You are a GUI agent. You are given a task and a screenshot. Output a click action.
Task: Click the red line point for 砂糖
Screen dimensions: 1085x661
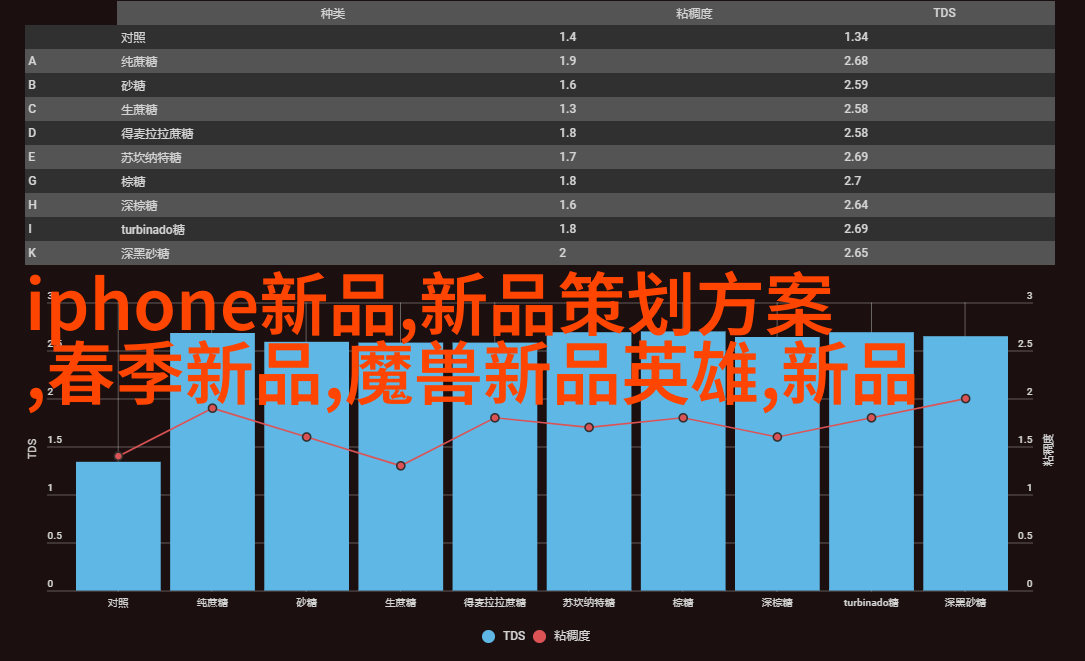tap(307, 437)
